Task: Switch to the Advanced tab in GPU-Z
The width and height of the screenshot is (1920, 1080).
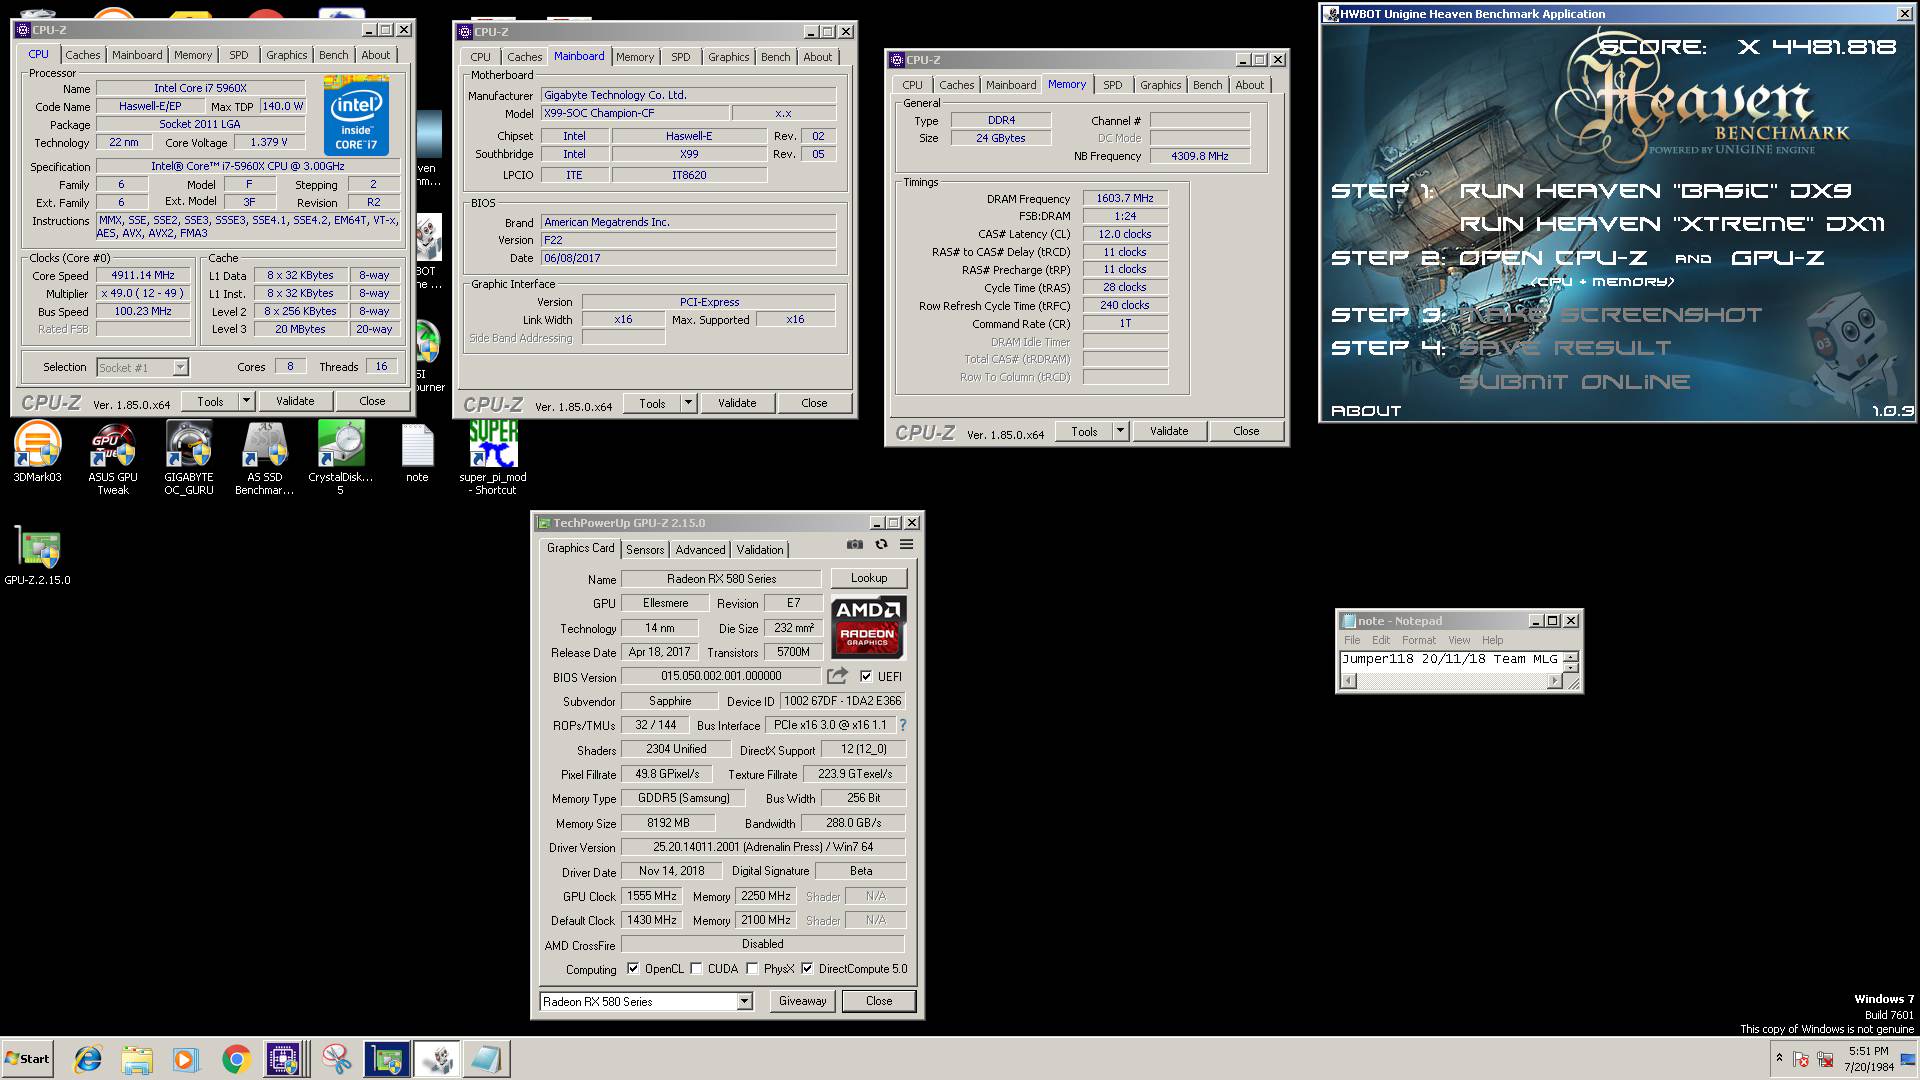Action: click(700, 550)
